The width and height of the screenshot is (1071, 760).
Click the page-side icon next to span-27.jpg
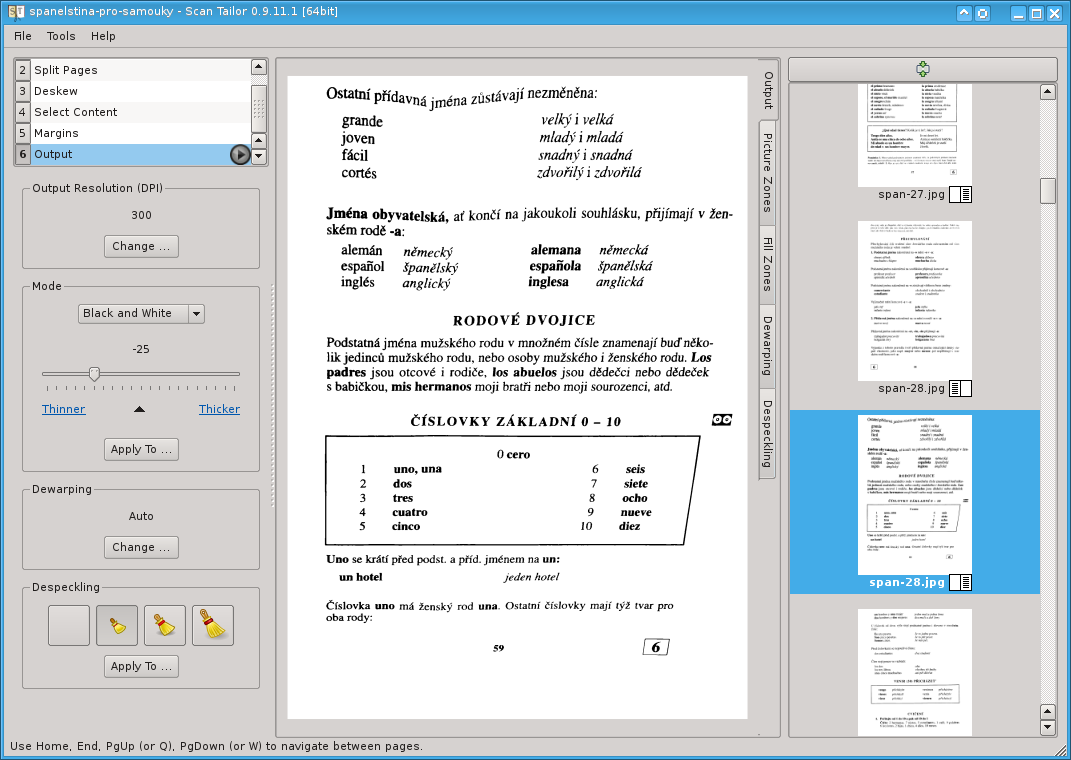pyautogui.click(x=960, y=195)
